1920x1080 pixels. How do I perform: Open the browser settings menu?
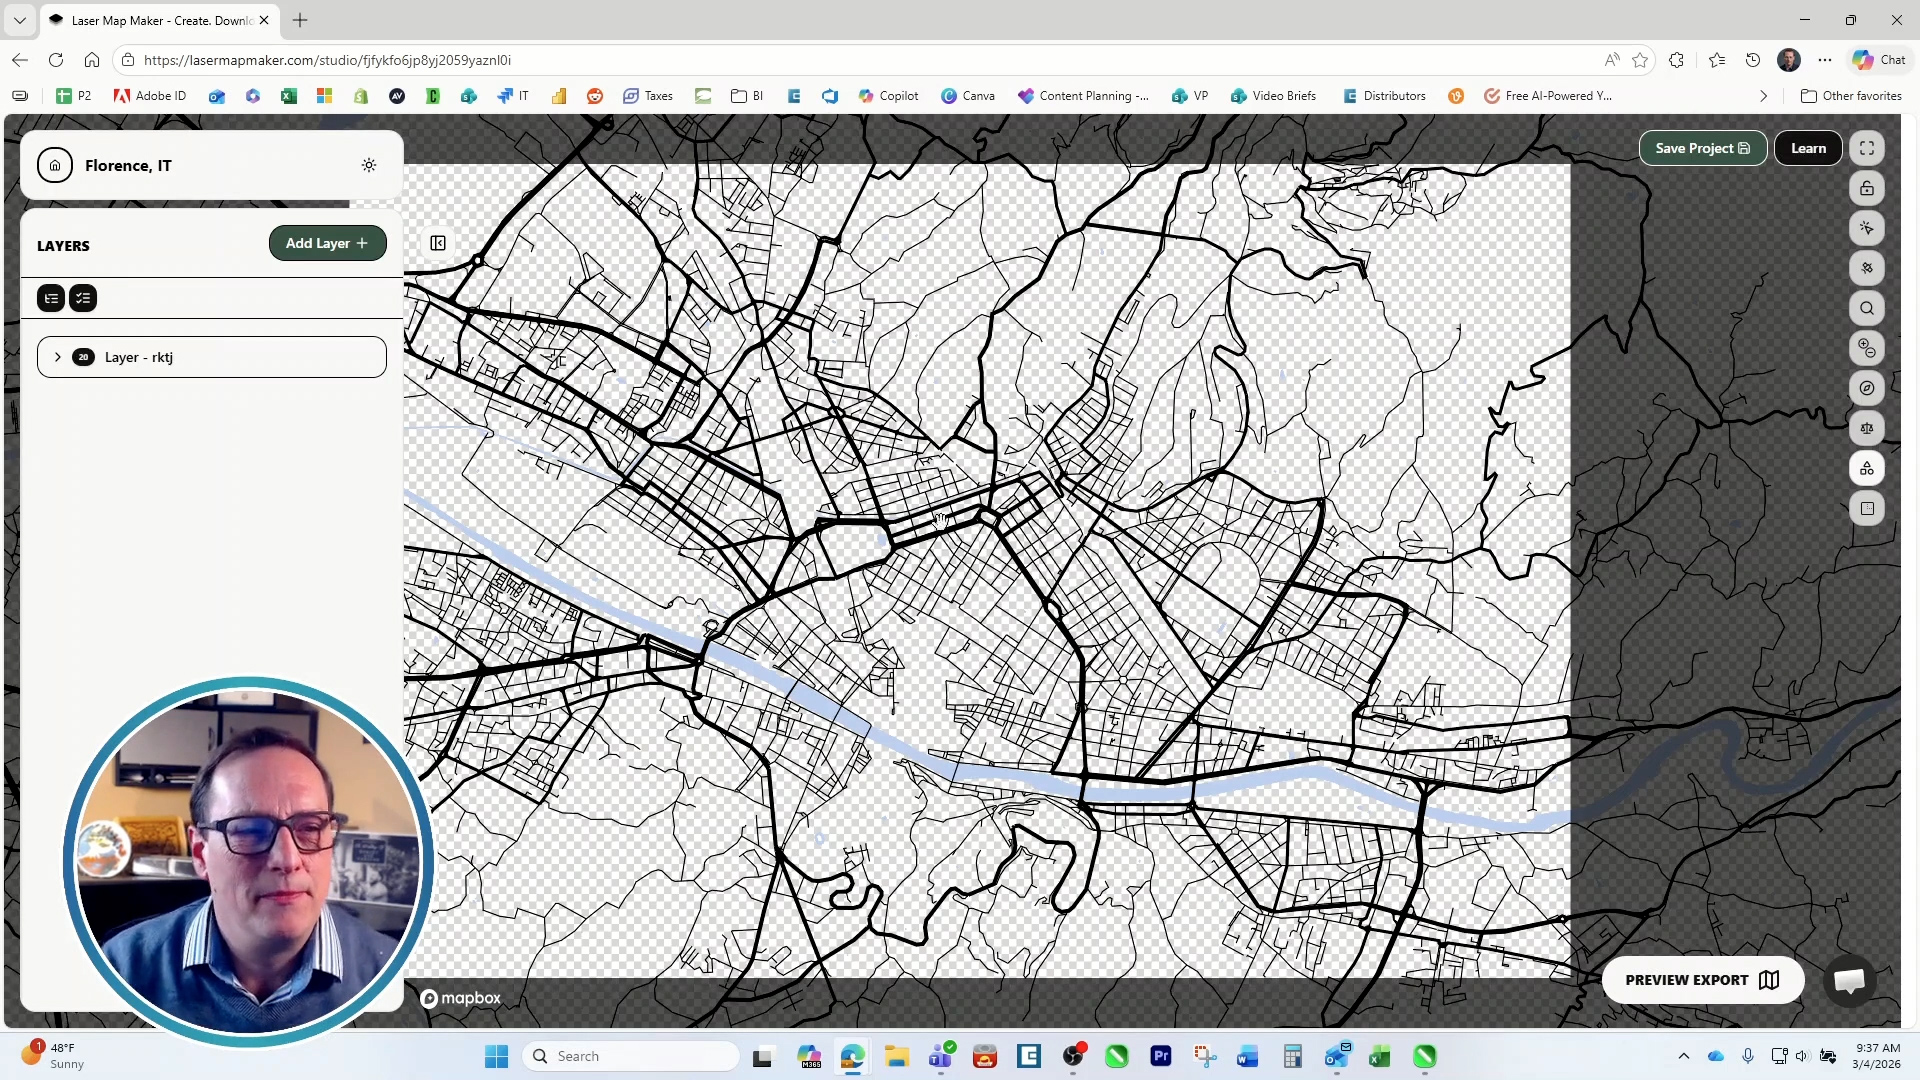pyautogui.click(x=1825, y=60)
